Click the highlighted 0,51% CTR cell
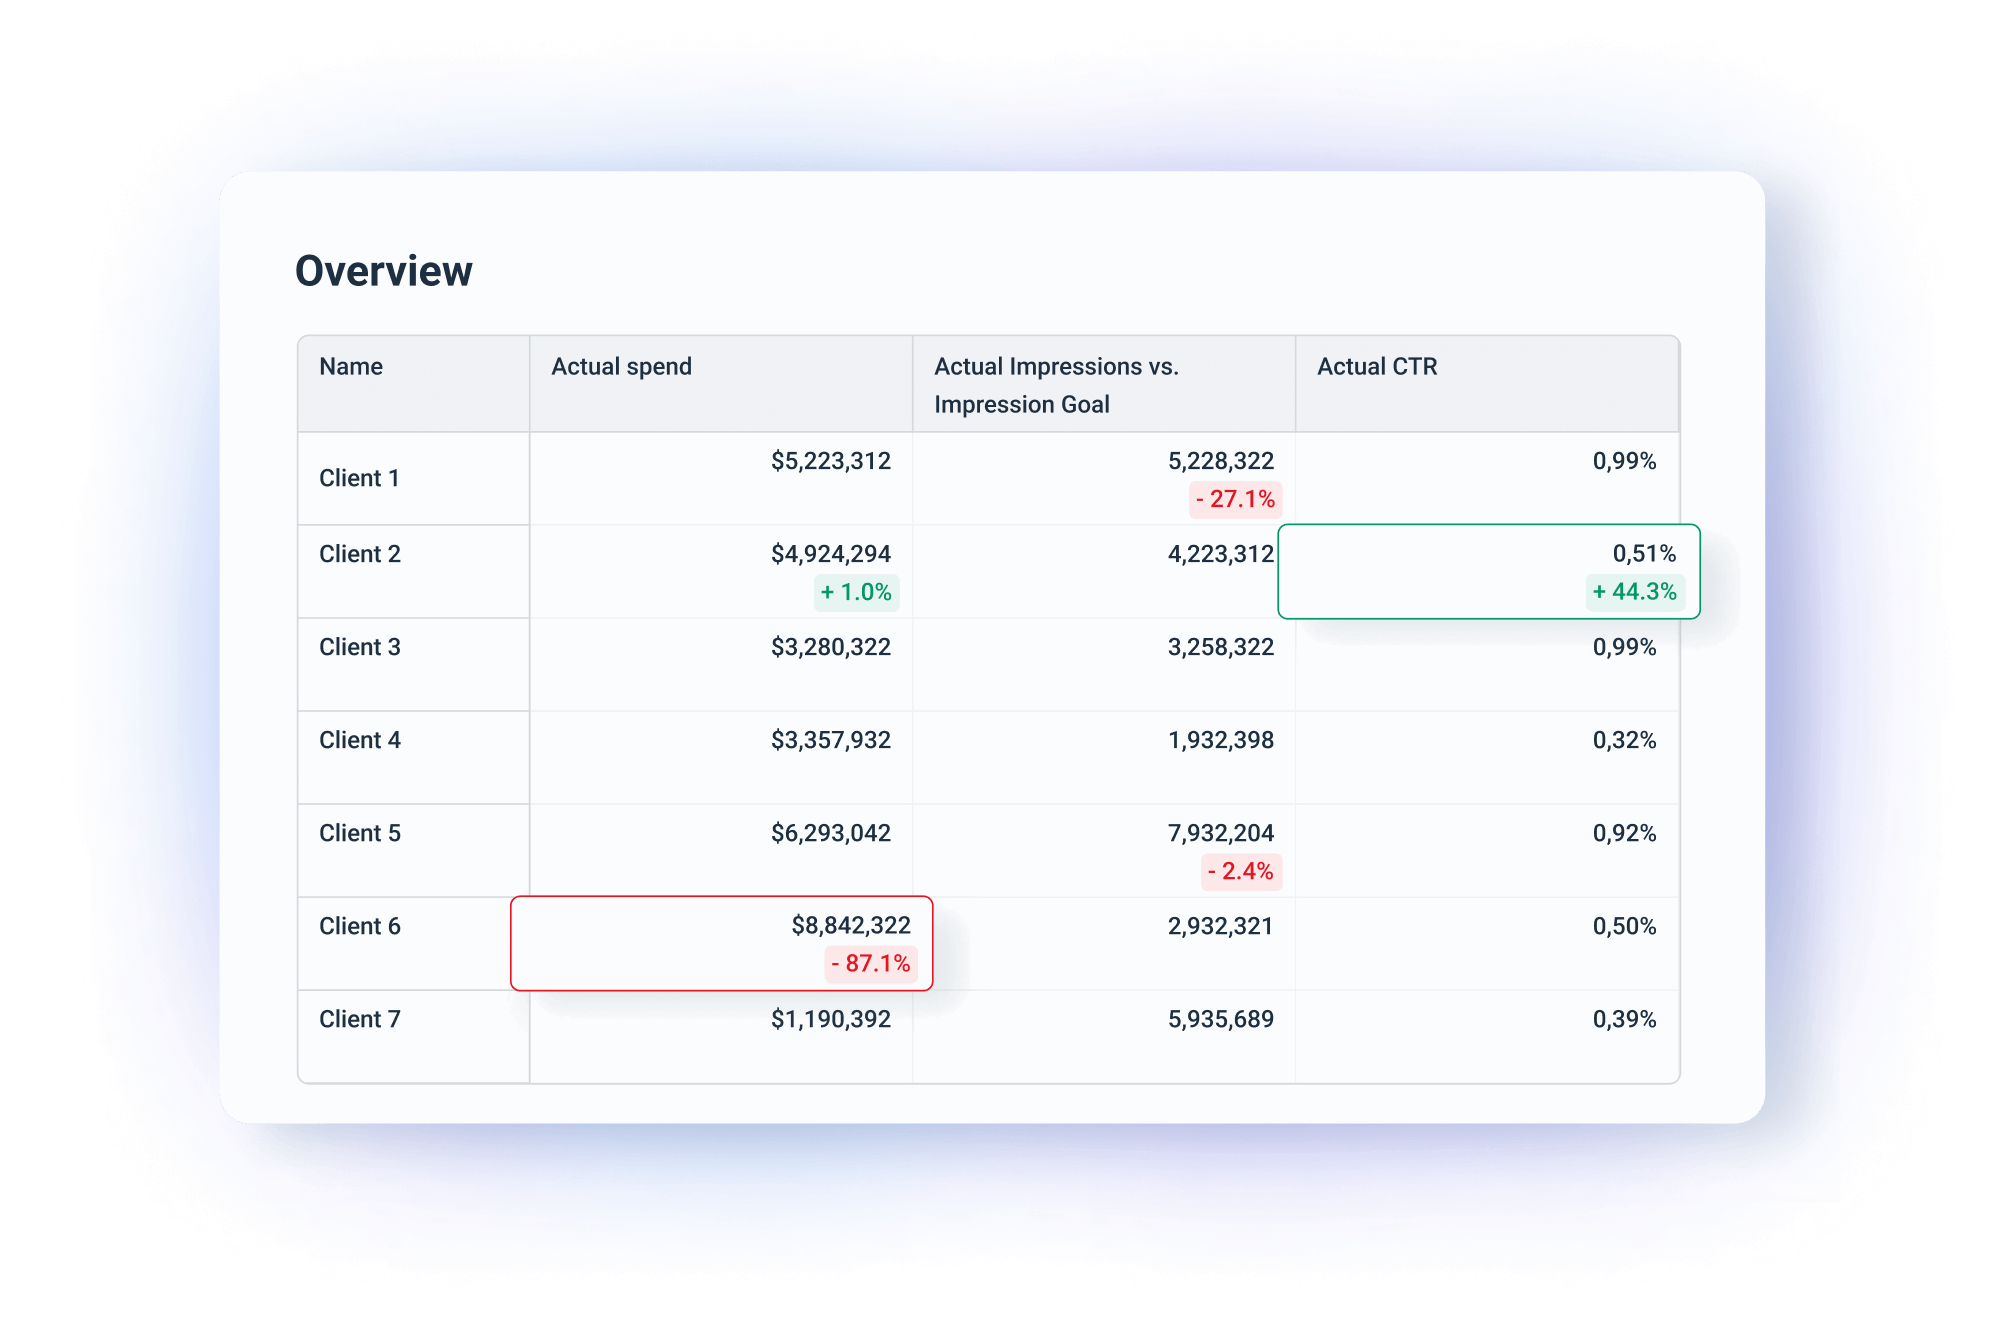This screenshot has height=1317, width=1989. click(1488, 570)
